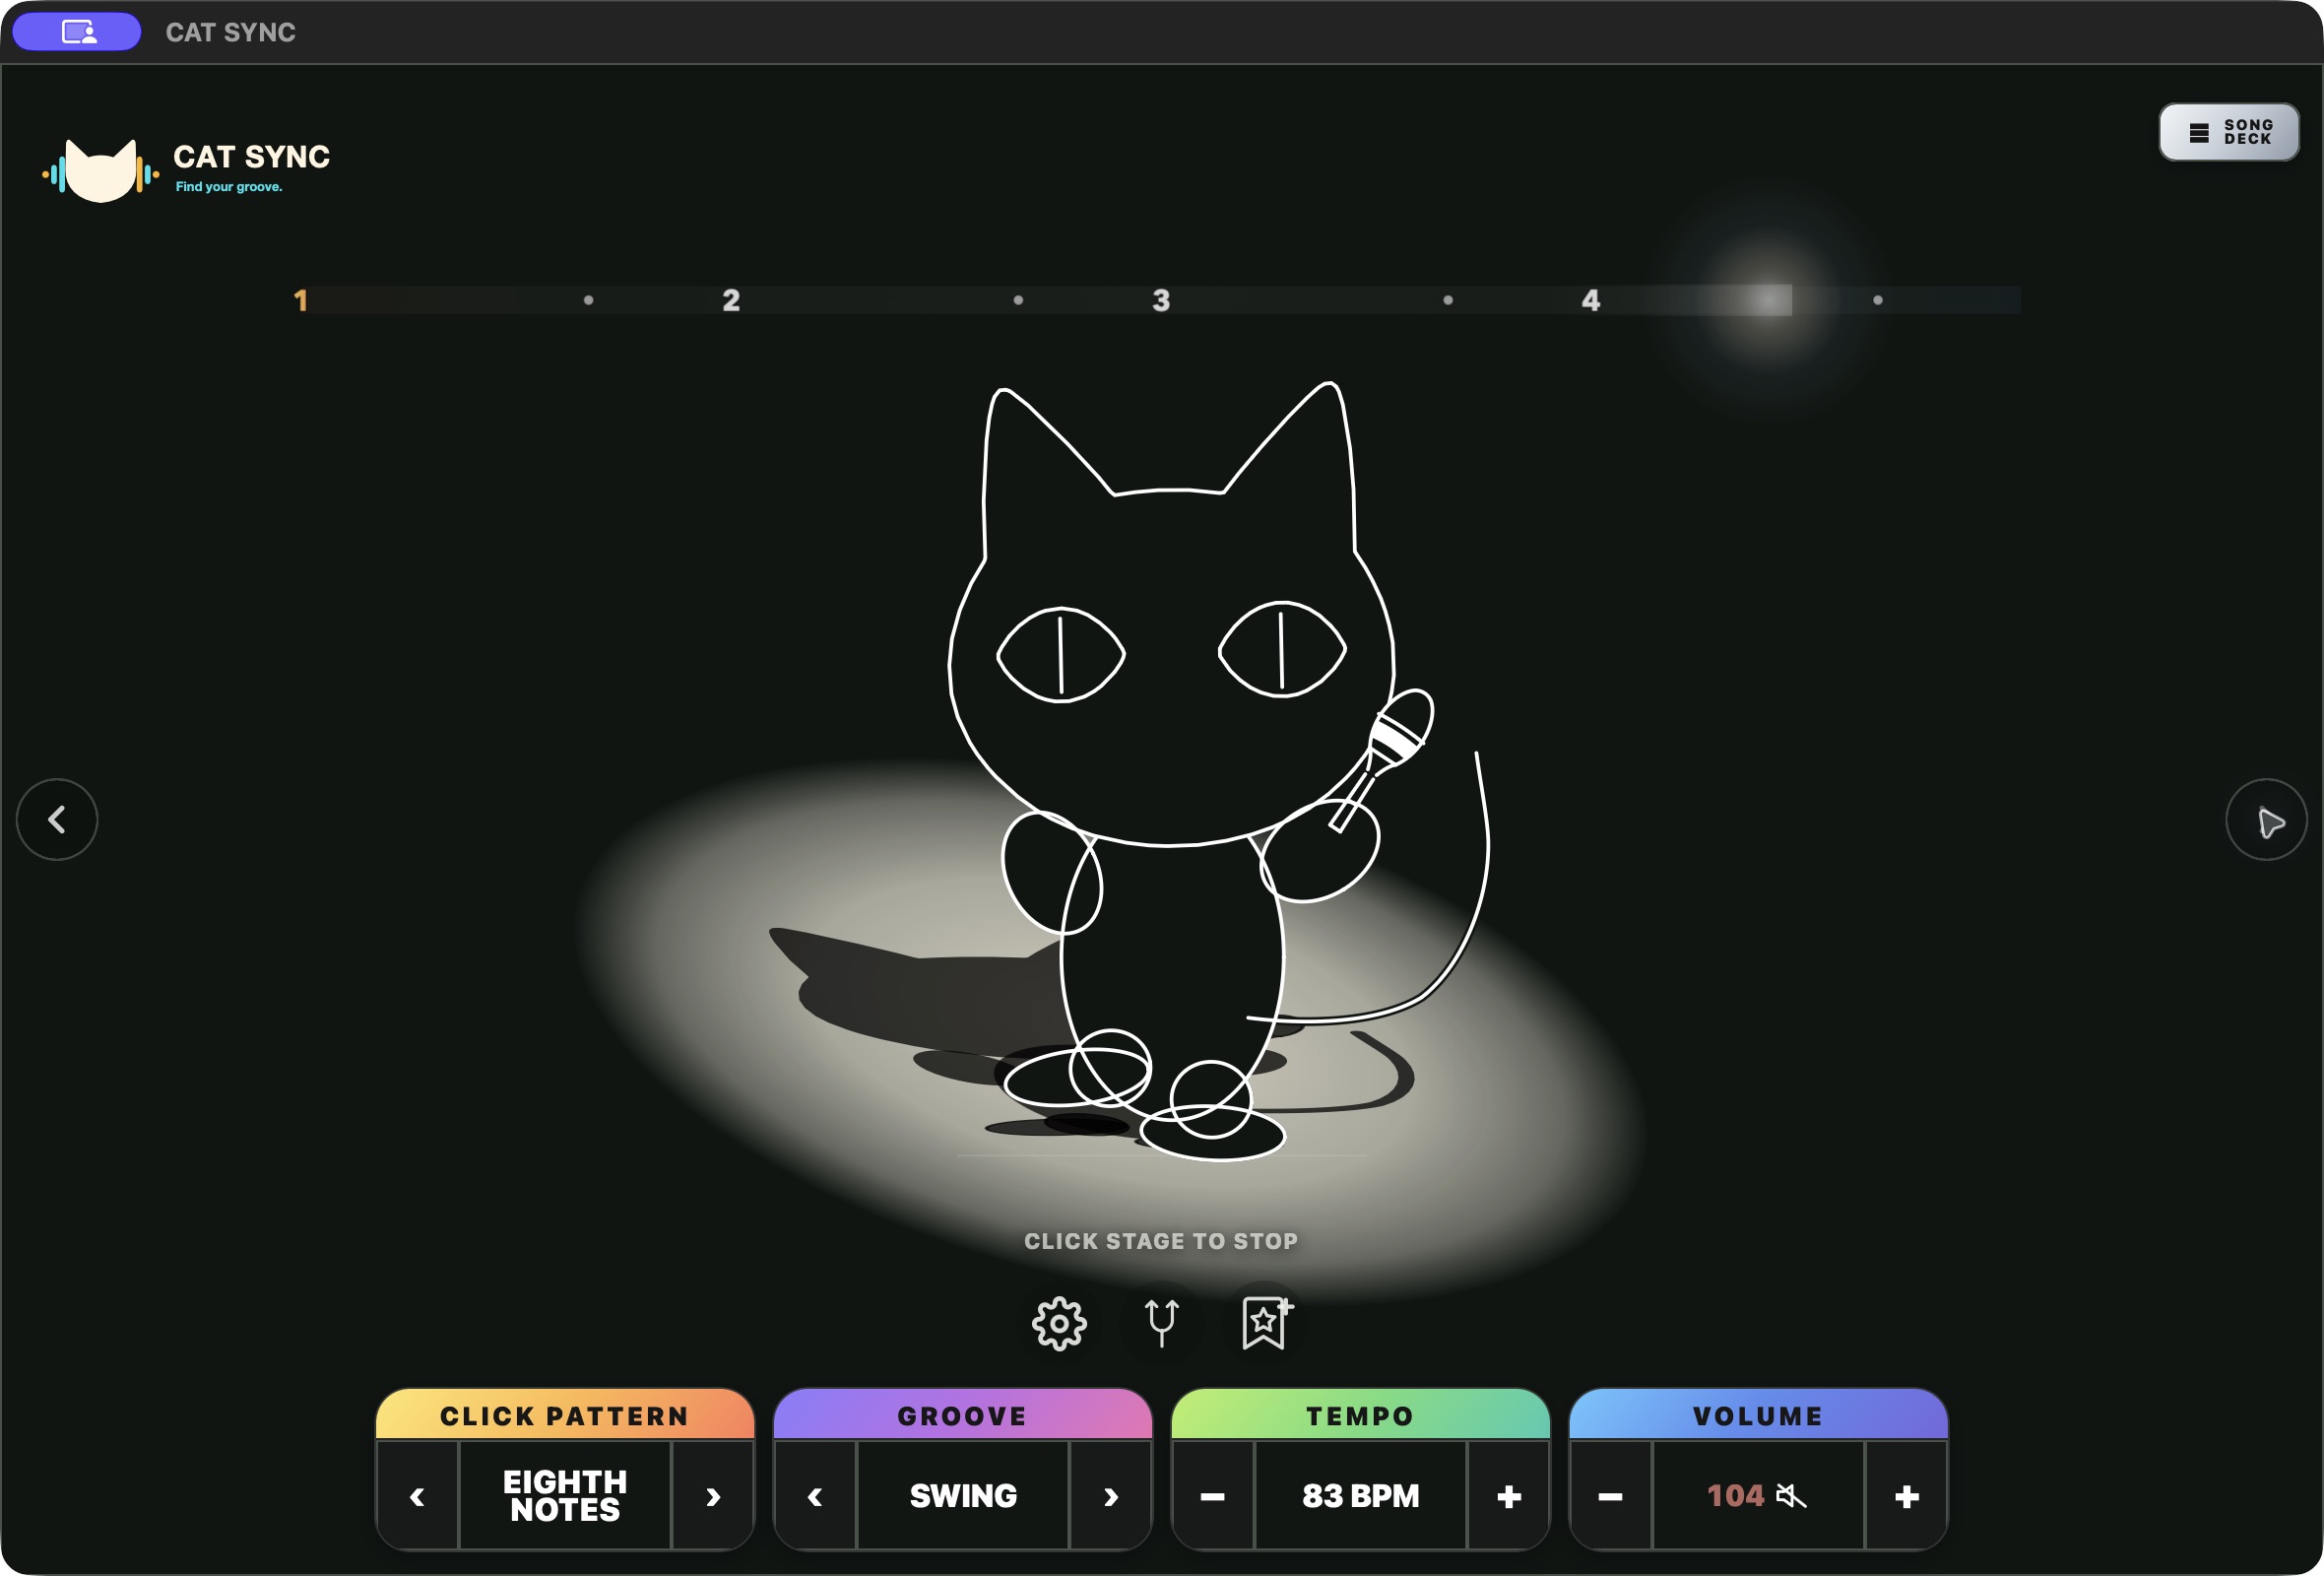Click the right play-arrow circle button
The image size is (2324, 1576).
point(2266,819)
